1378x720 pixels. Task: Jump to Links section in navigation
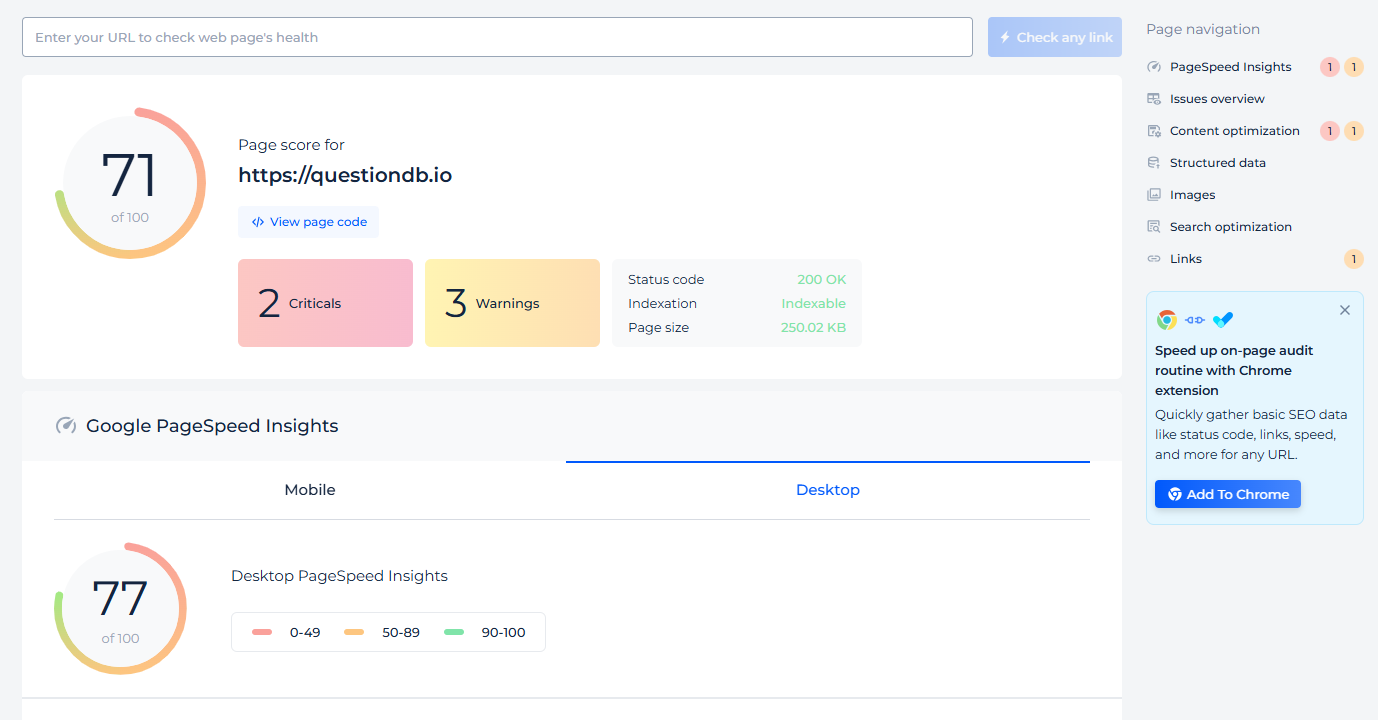point(1186,259)
